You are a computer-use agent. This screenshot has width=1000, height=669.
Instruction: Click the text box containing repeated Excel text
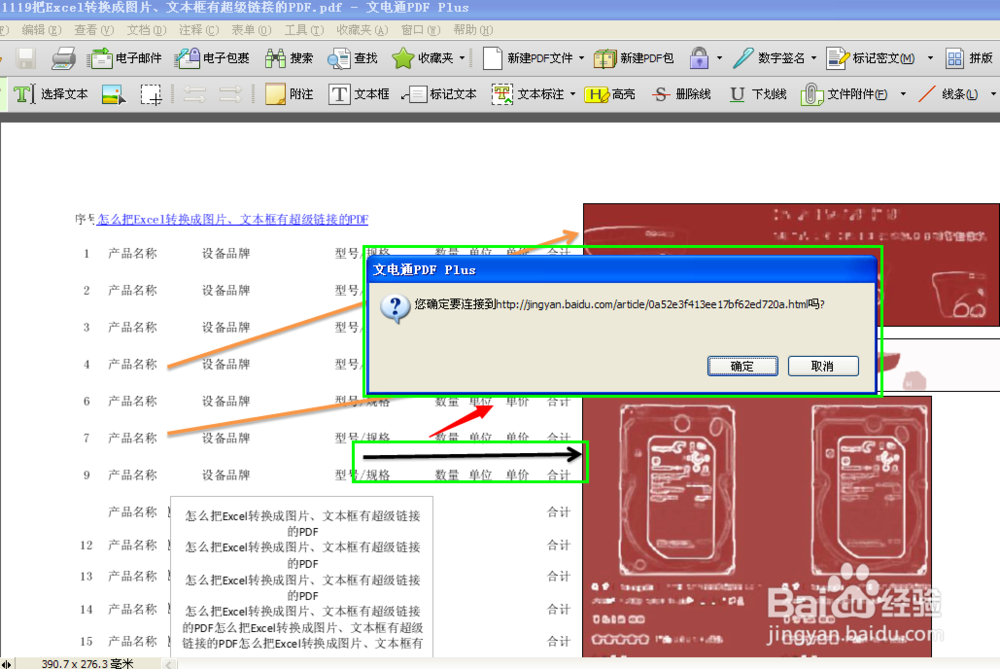(302, 577)
